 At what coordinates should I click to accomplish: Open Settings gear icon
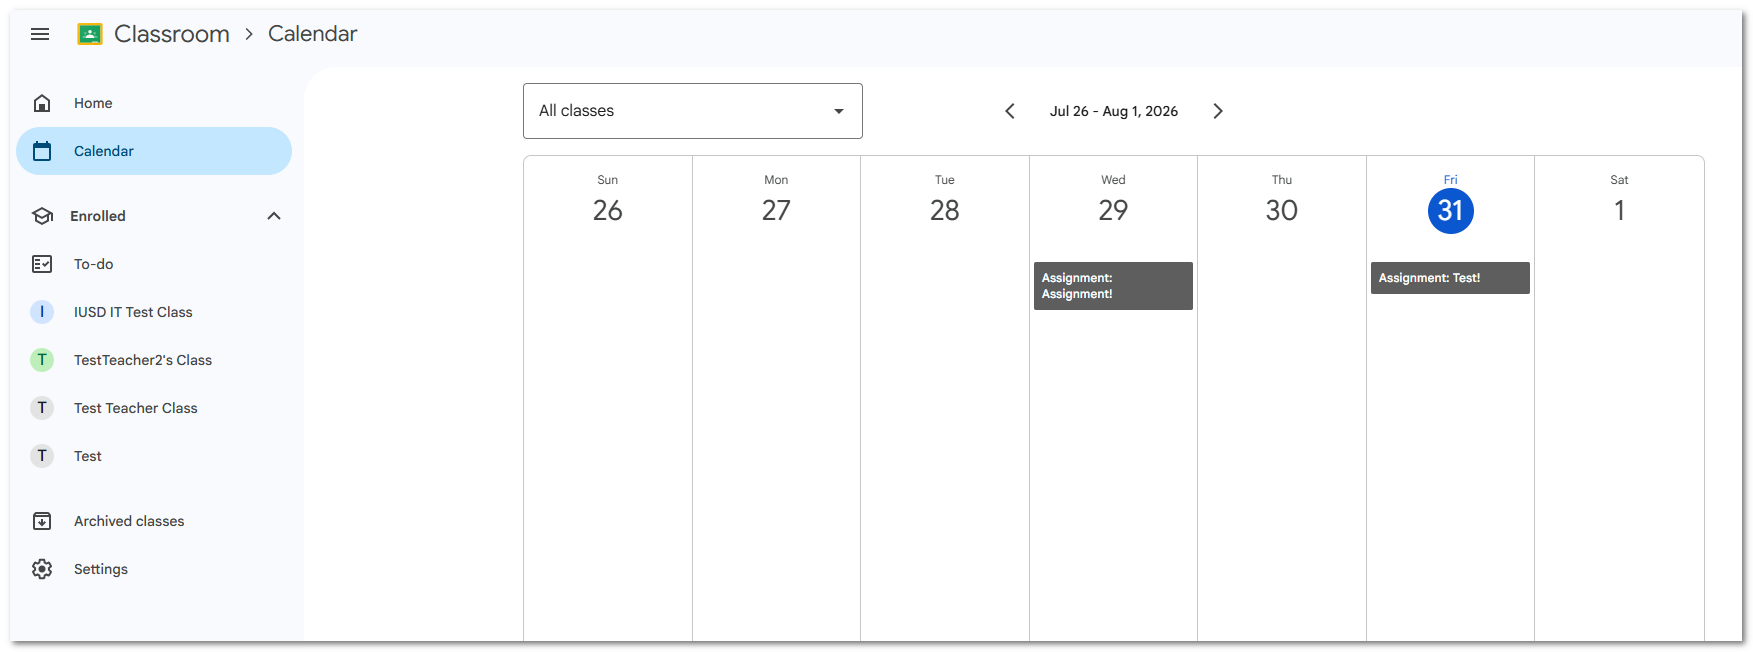click(42, 569)
